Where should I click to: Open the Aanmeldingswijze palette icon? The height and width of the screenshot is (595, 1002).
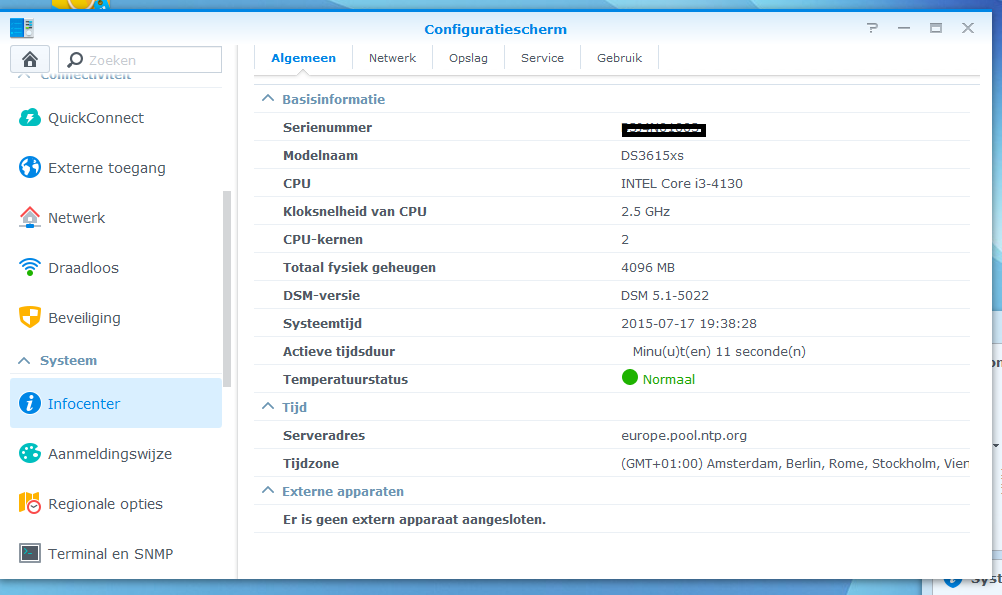pyautogui.click(x=29, y=453)
